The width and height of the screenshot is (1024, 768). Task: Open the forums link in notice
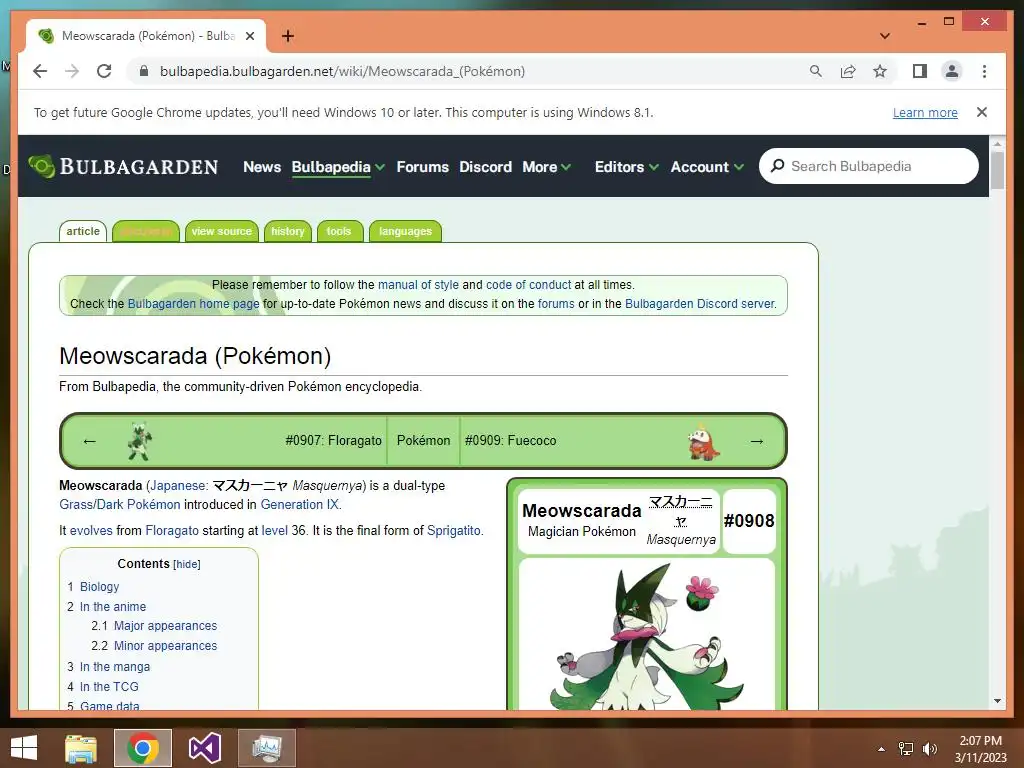(x=556, y=304)
